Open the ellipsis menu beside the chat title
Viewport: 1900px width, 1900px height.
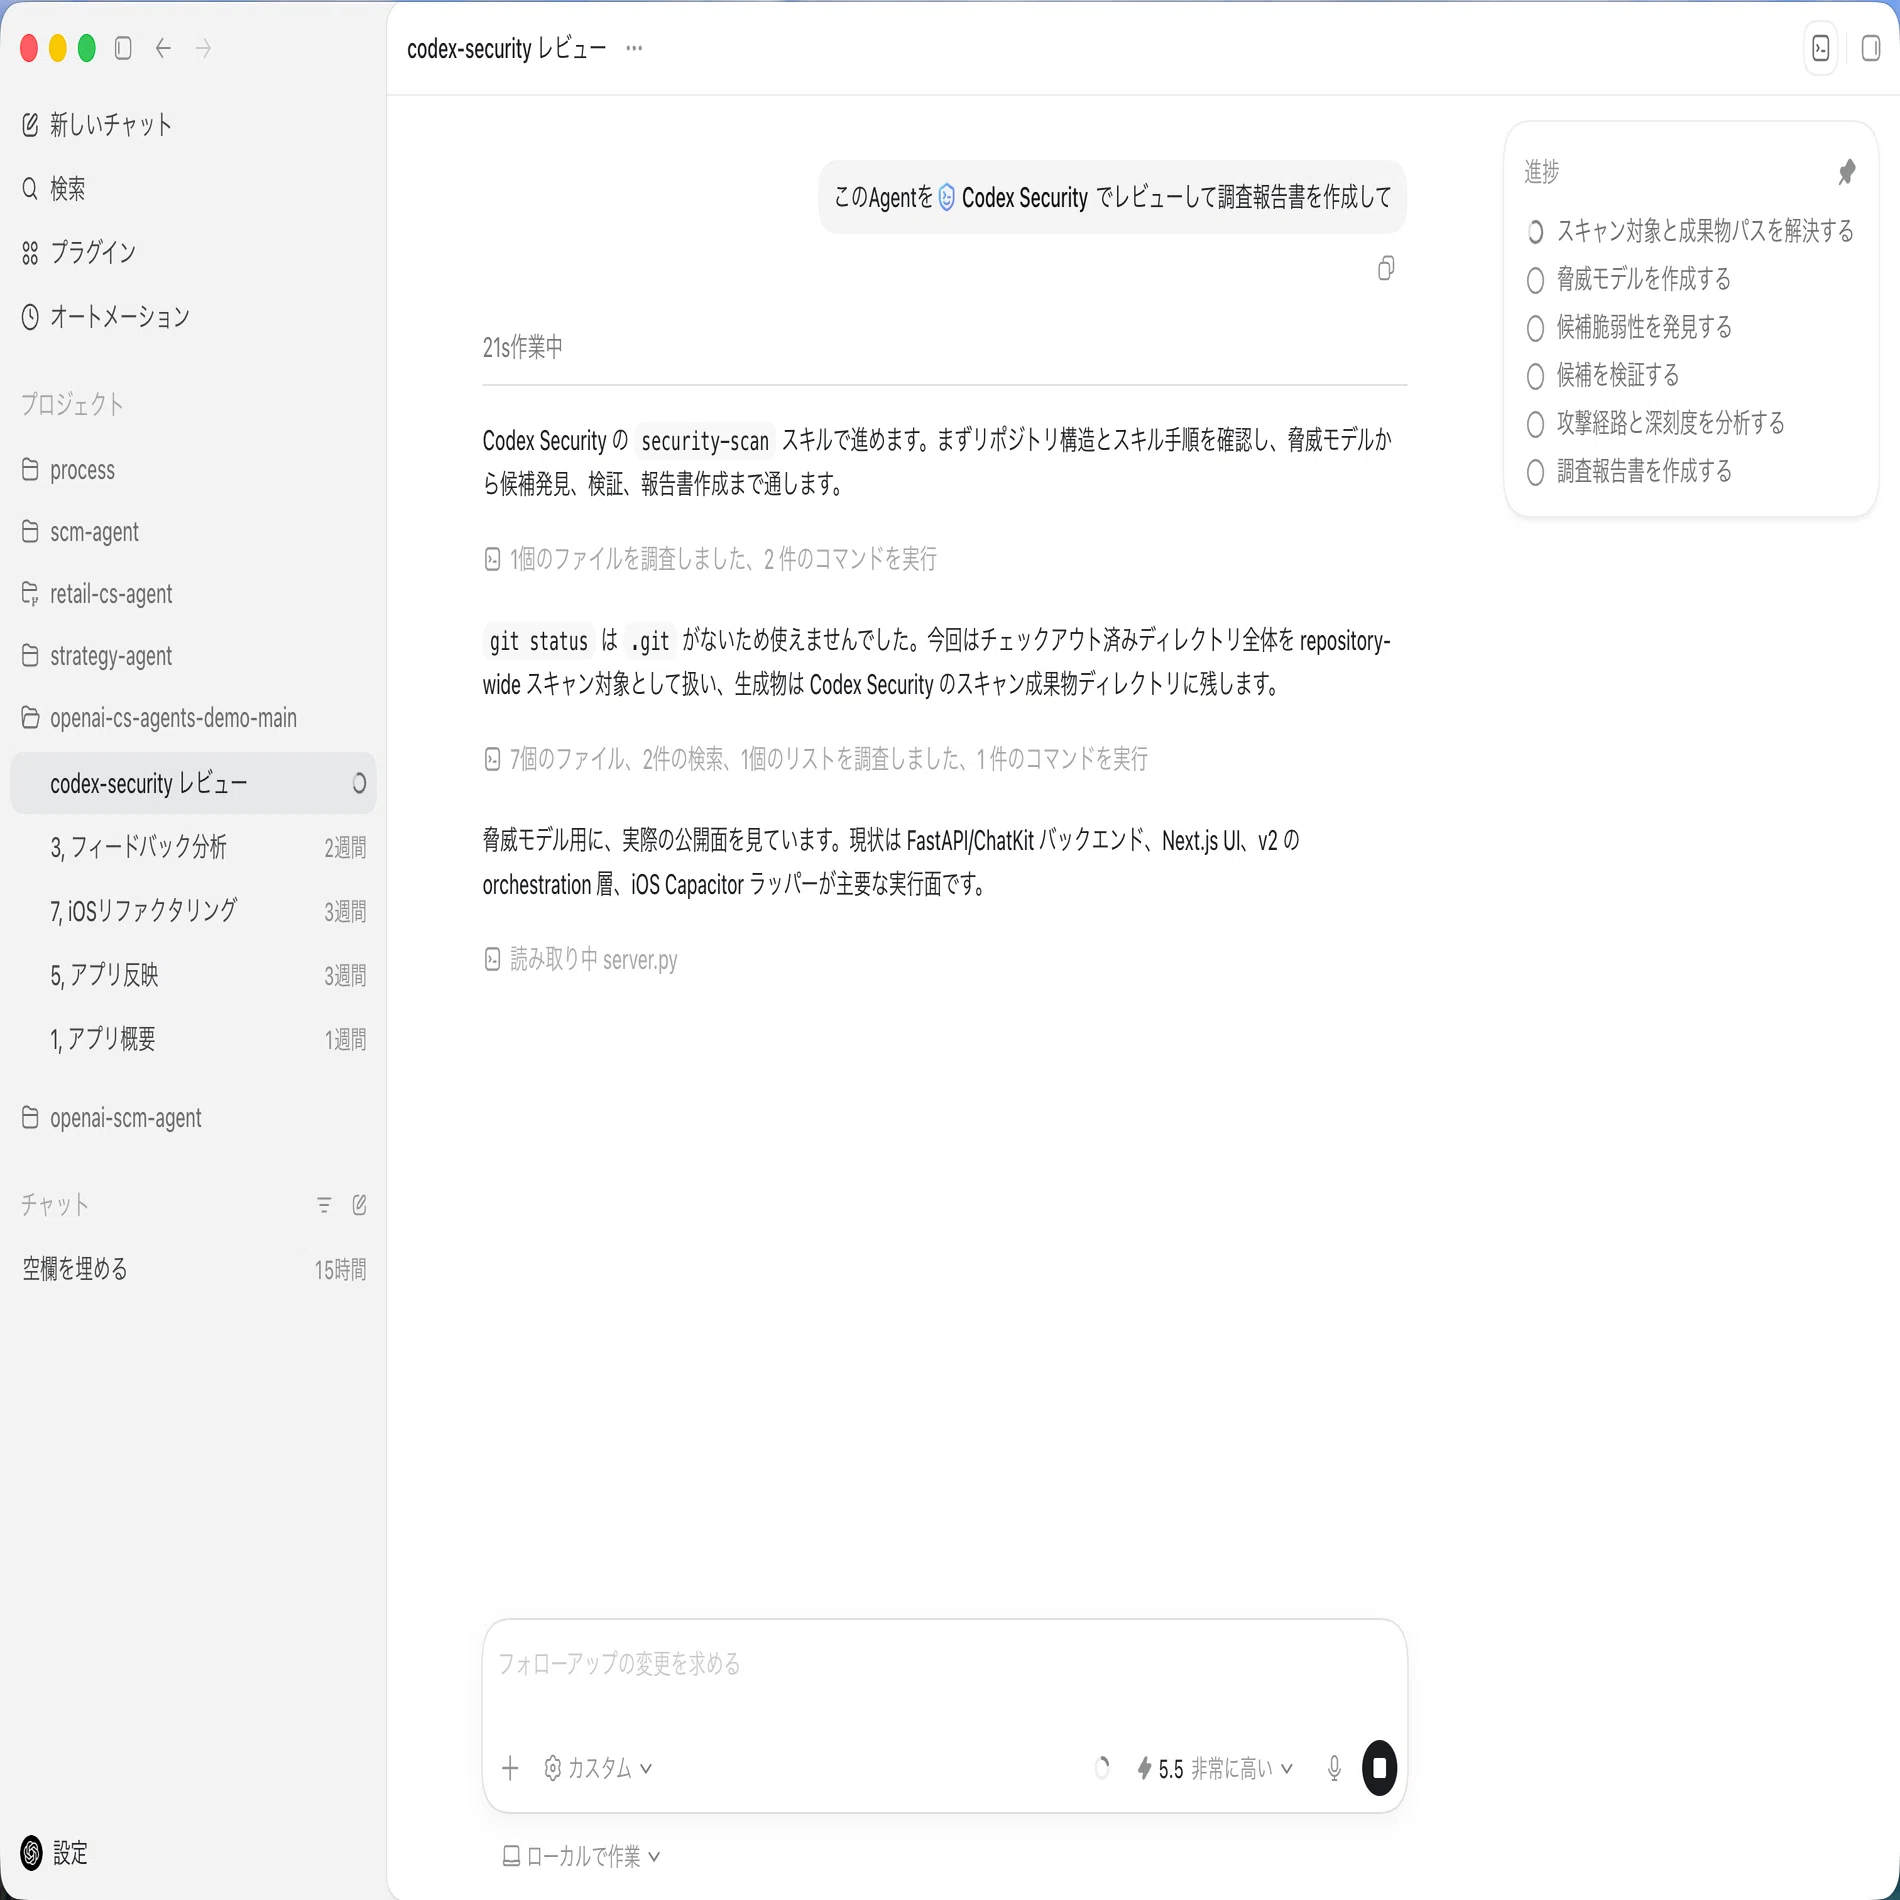pyautogui.click(x=634, y=48)
